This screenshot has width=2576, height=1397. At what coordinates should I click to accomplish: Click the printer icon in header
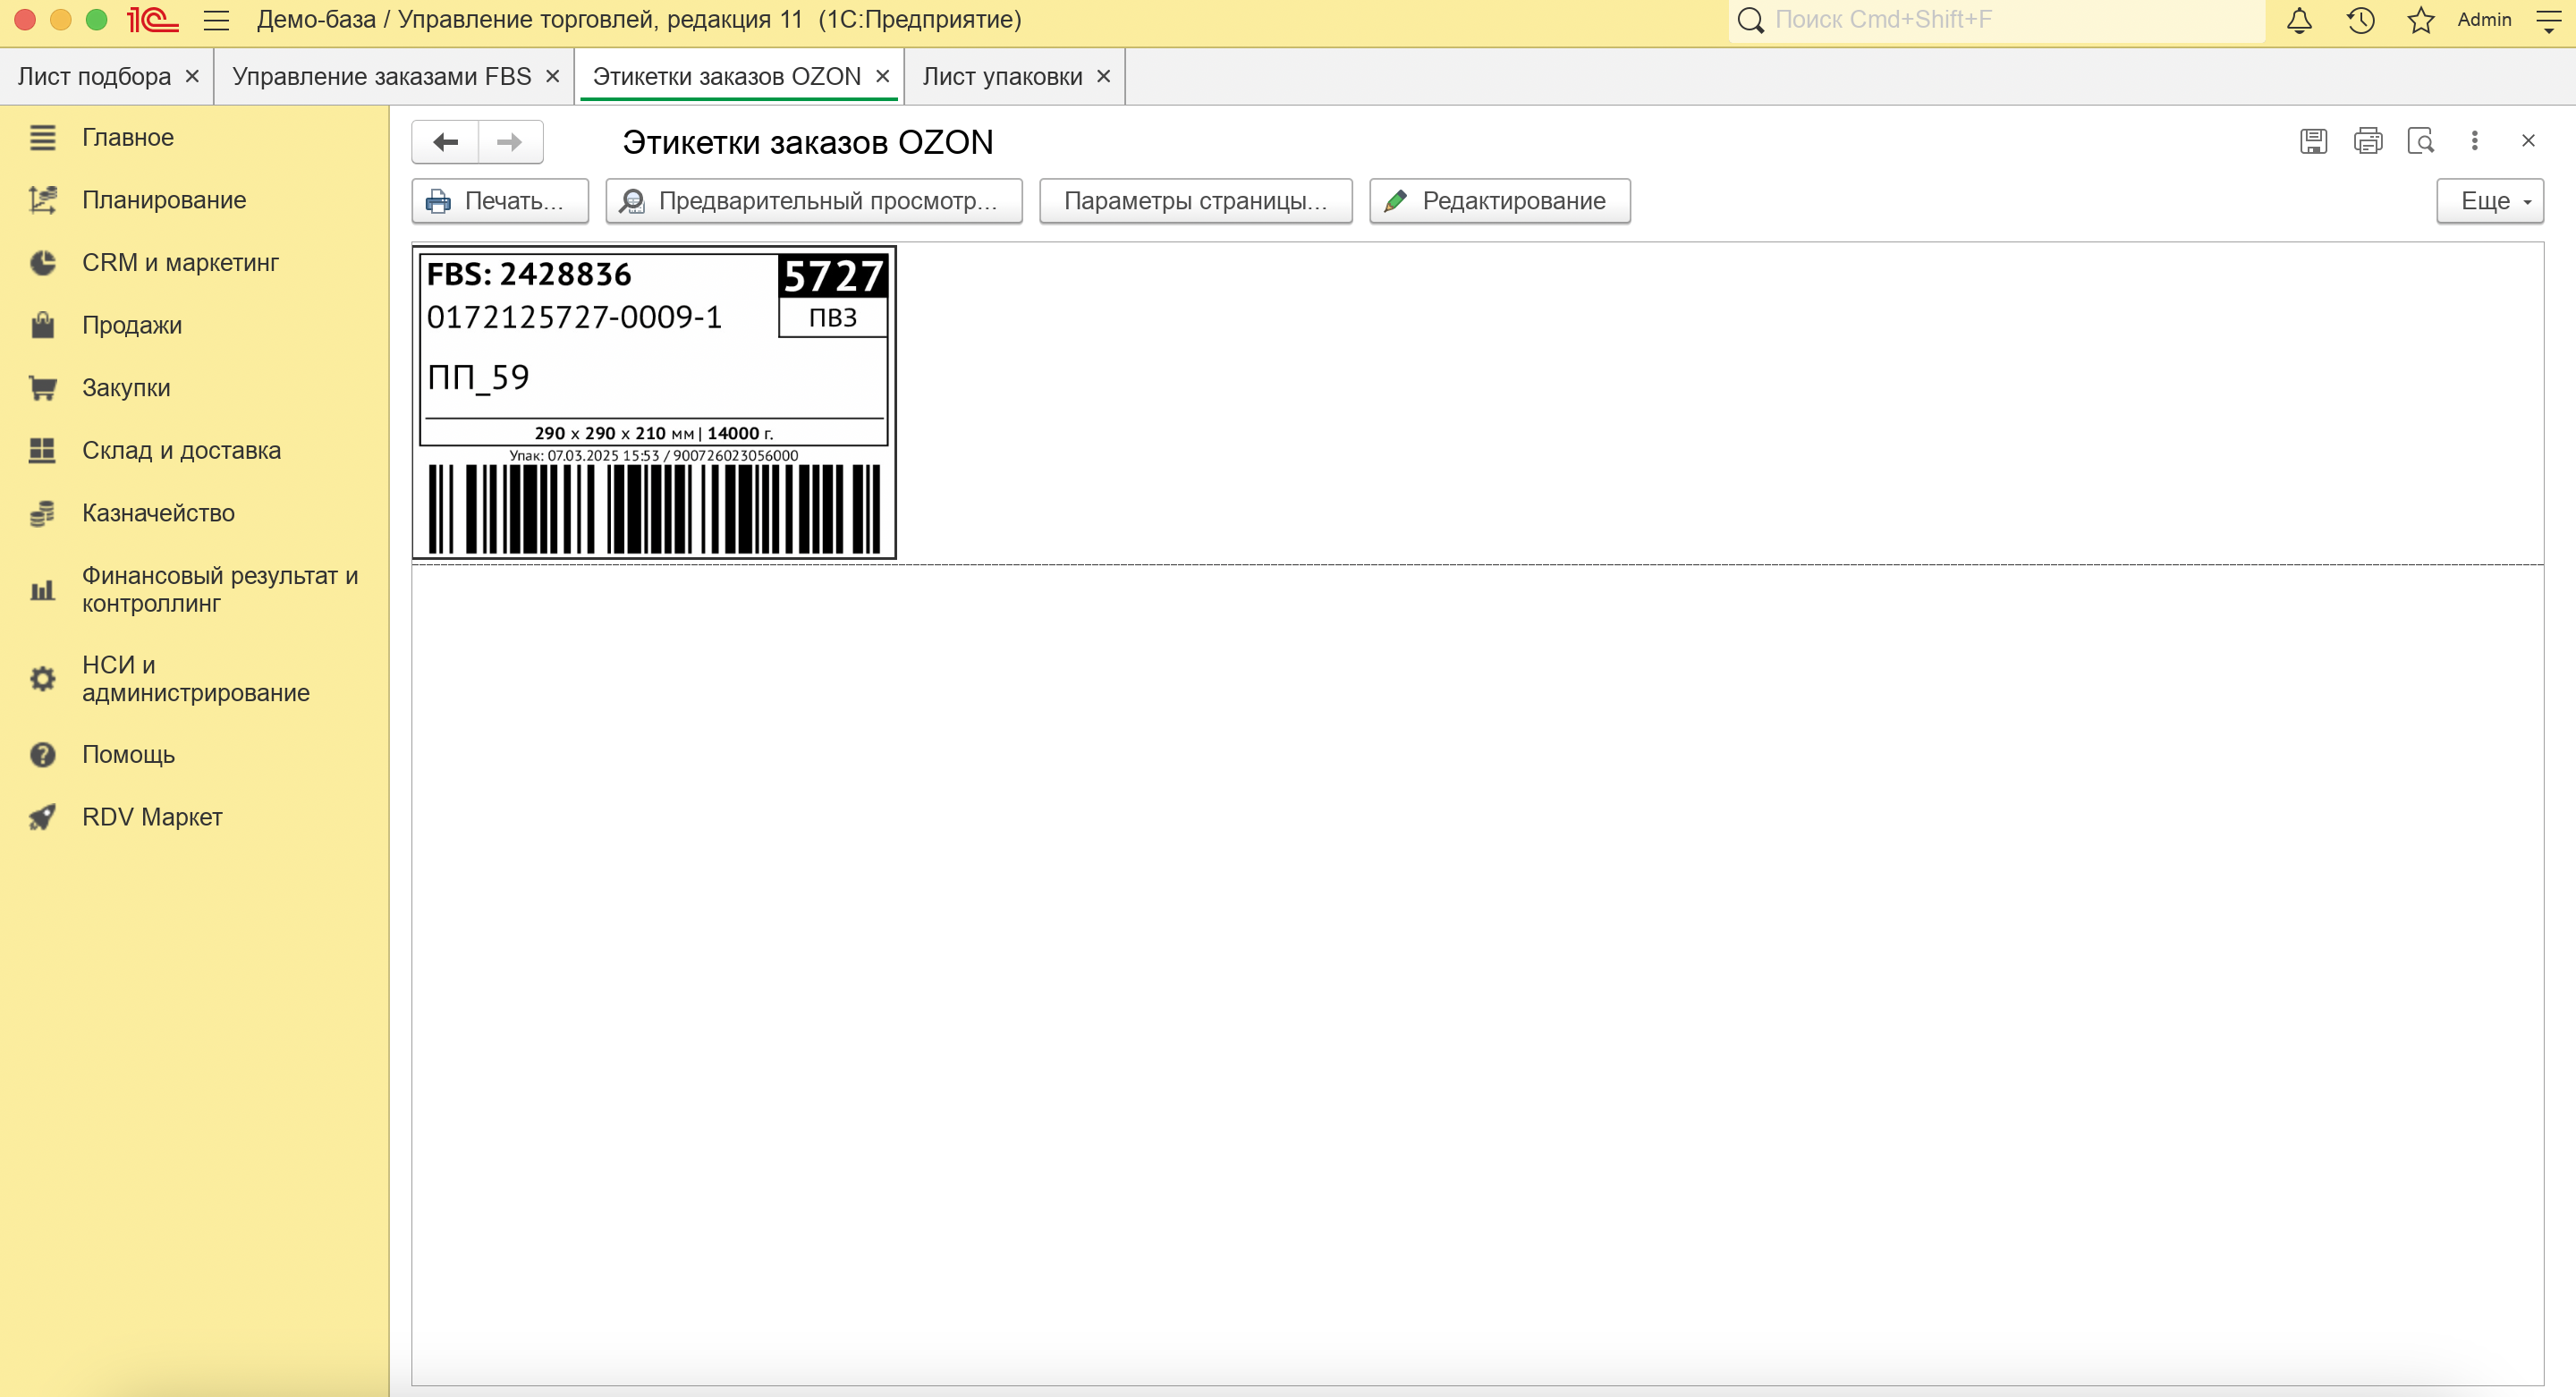2367,141
